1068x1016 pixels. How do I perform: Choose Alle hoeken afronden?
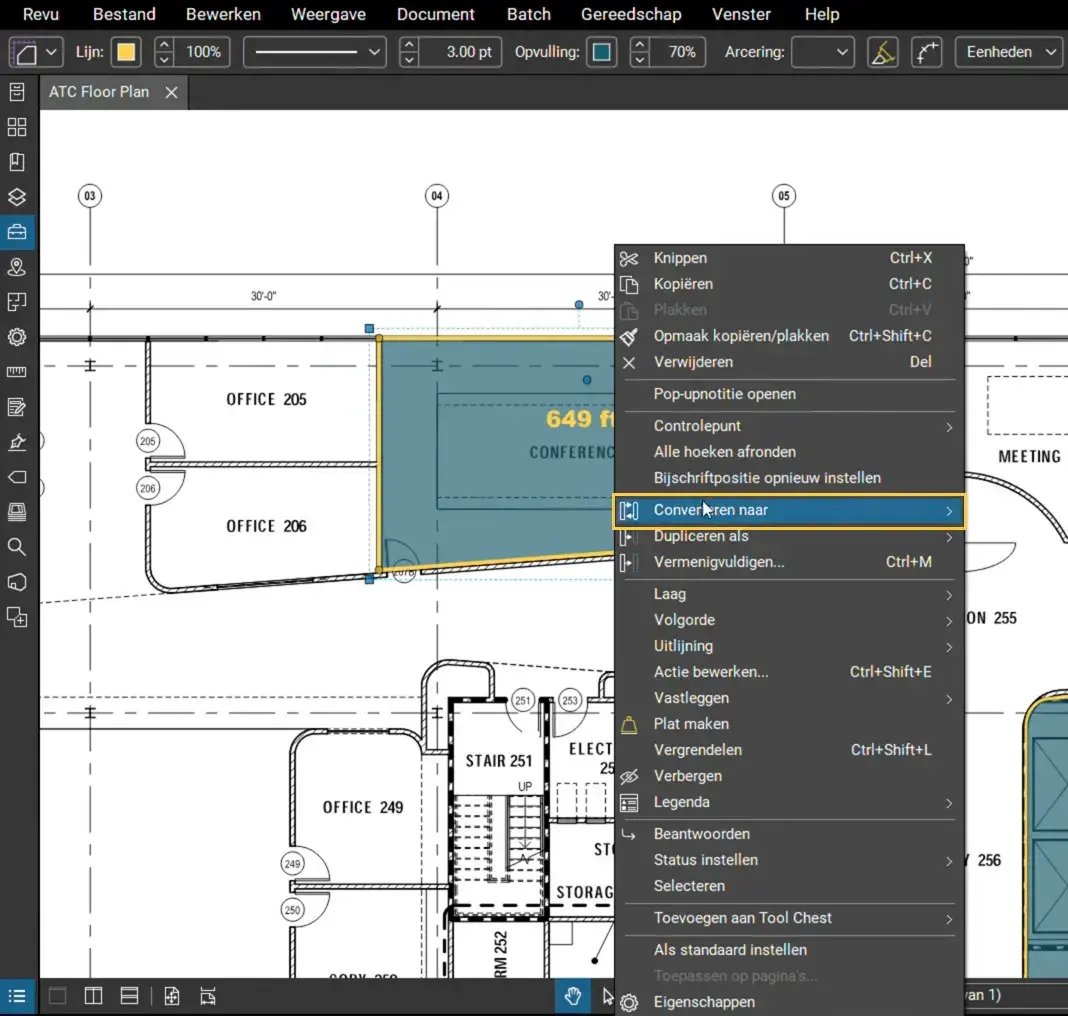[x=789, y=452]
